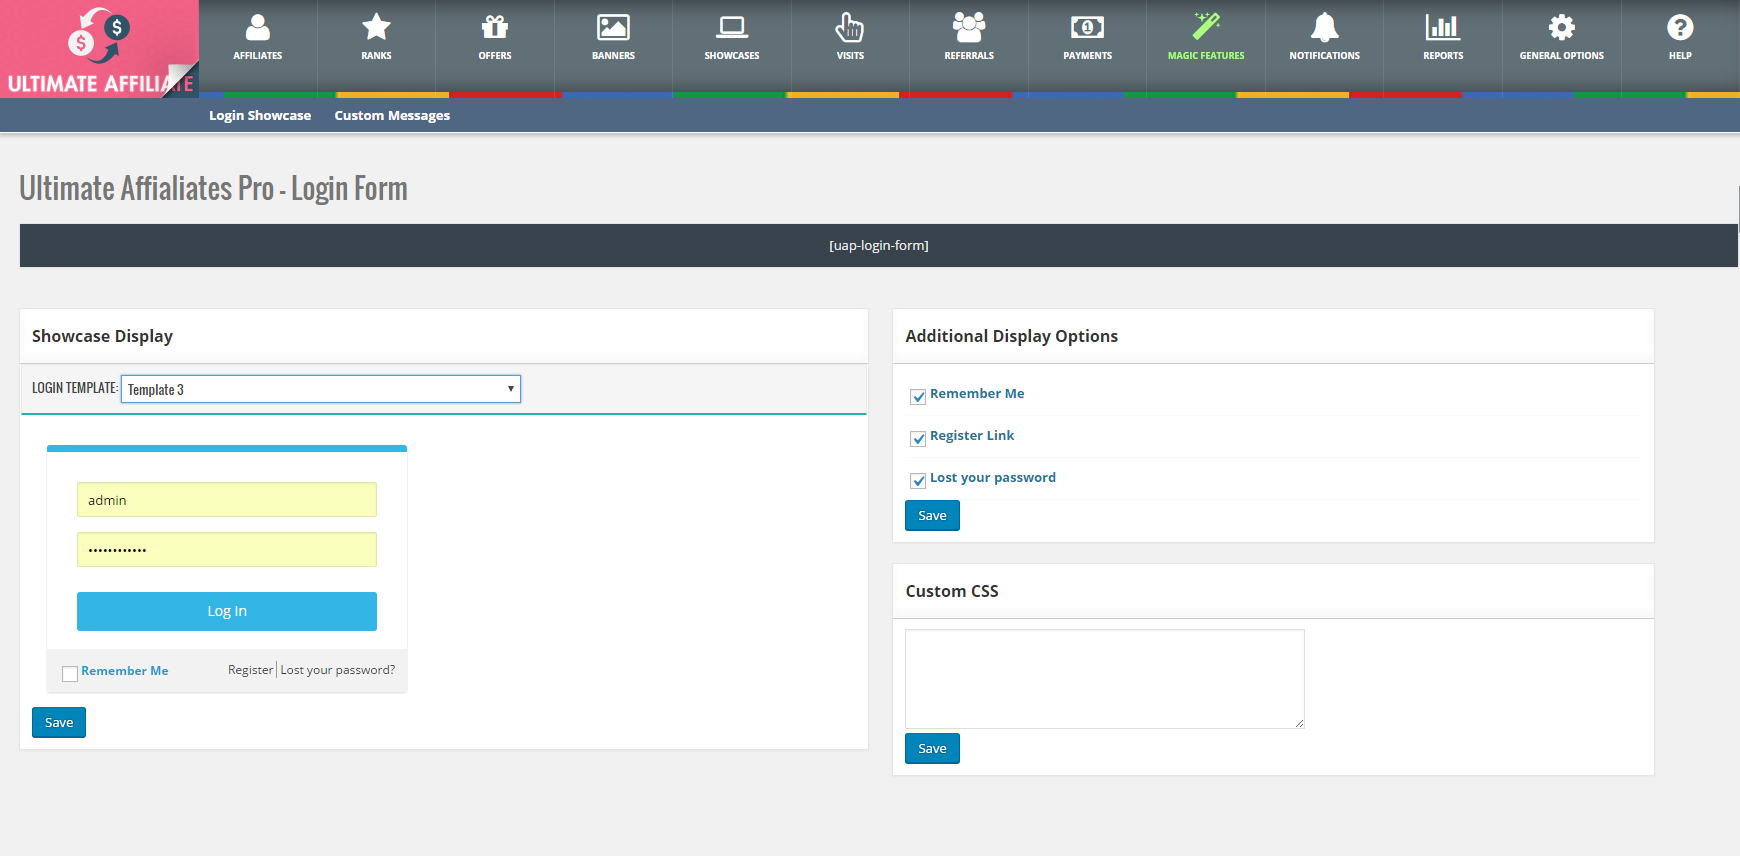Toggle the Lost your password checkbox
This screenshot has height=856, width=1740.
pos(918,481)
